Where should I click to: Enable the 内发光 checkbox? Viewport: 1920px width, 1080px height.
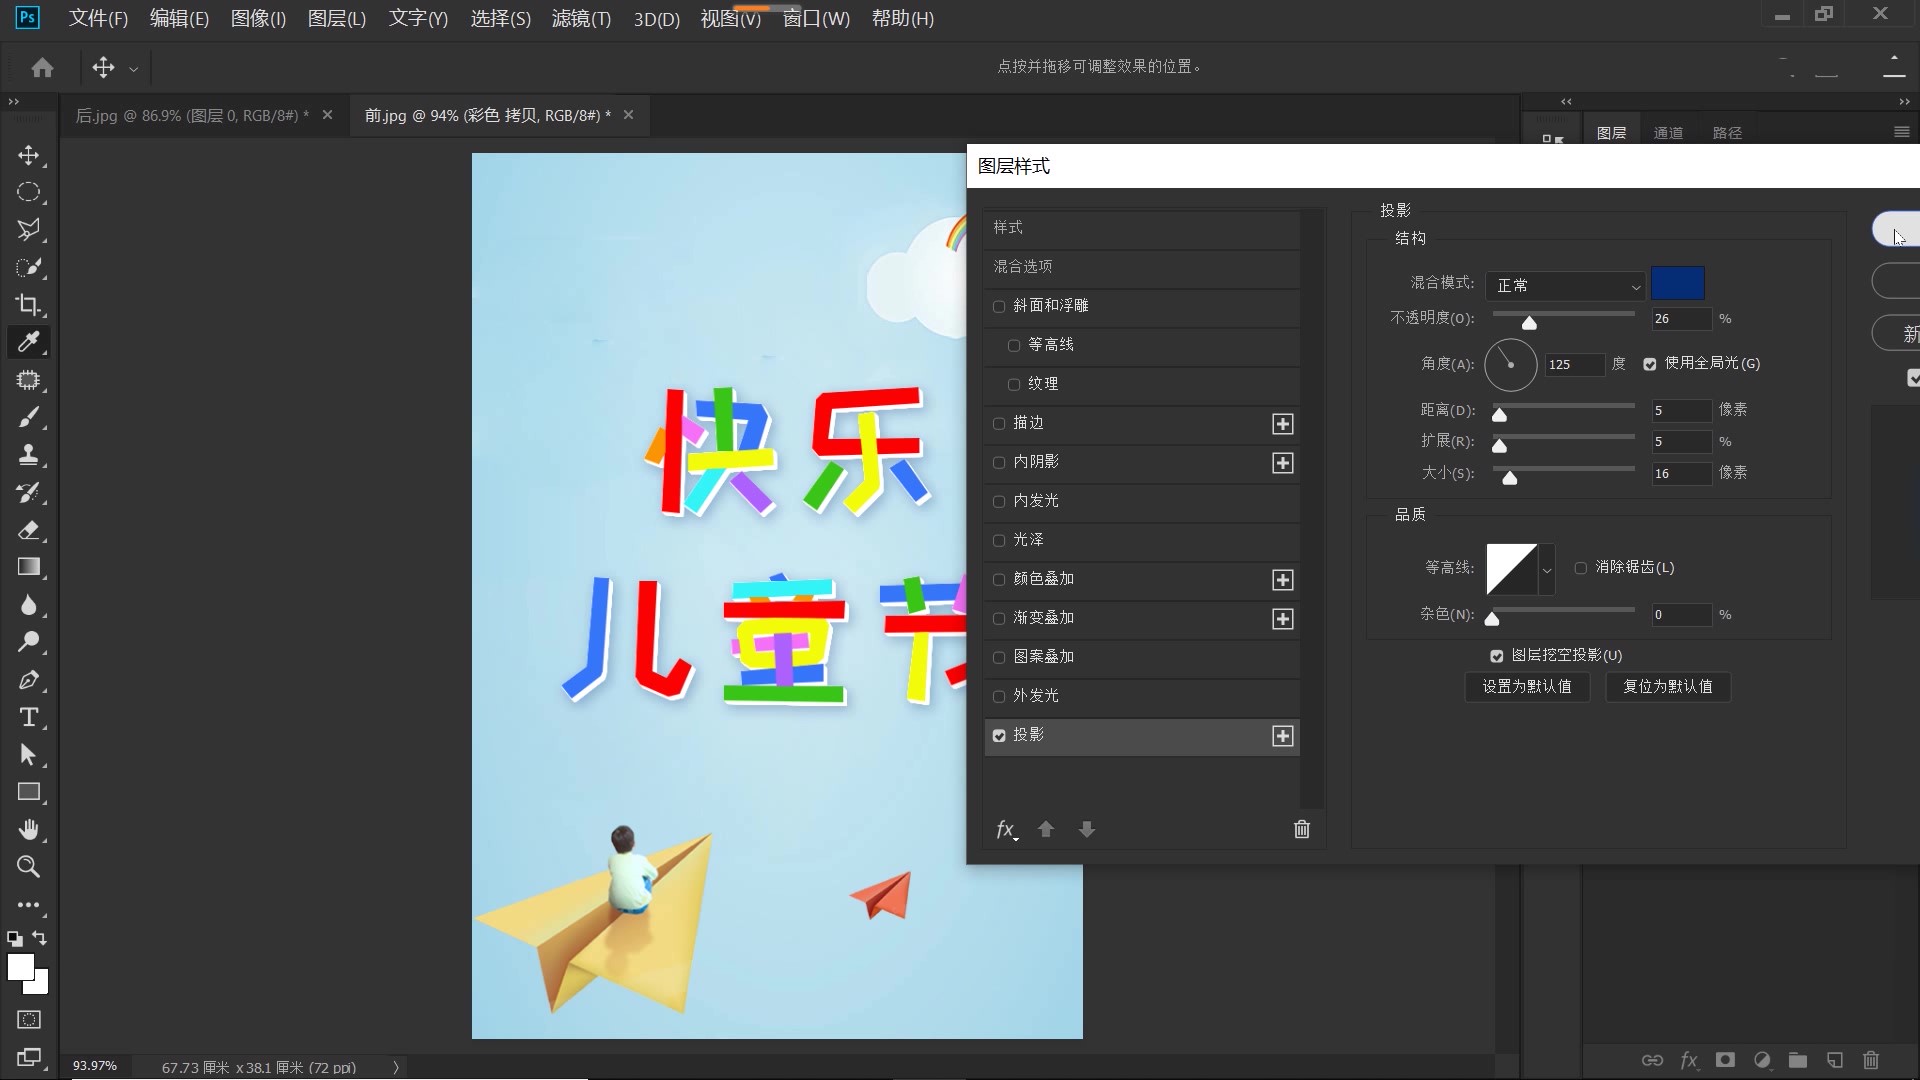[x=999, y=502]
